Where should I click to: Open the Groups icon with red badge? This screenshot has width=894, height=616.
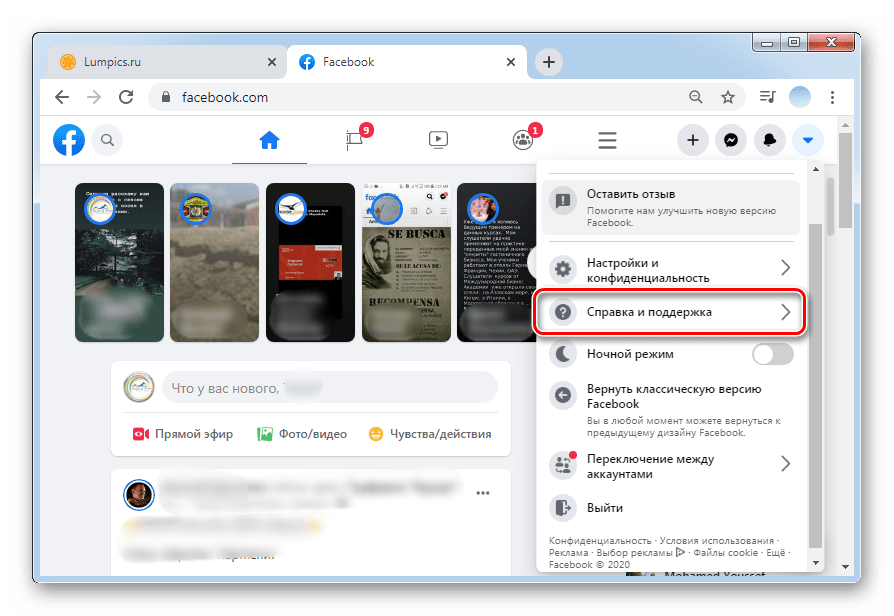pos(522,140)
